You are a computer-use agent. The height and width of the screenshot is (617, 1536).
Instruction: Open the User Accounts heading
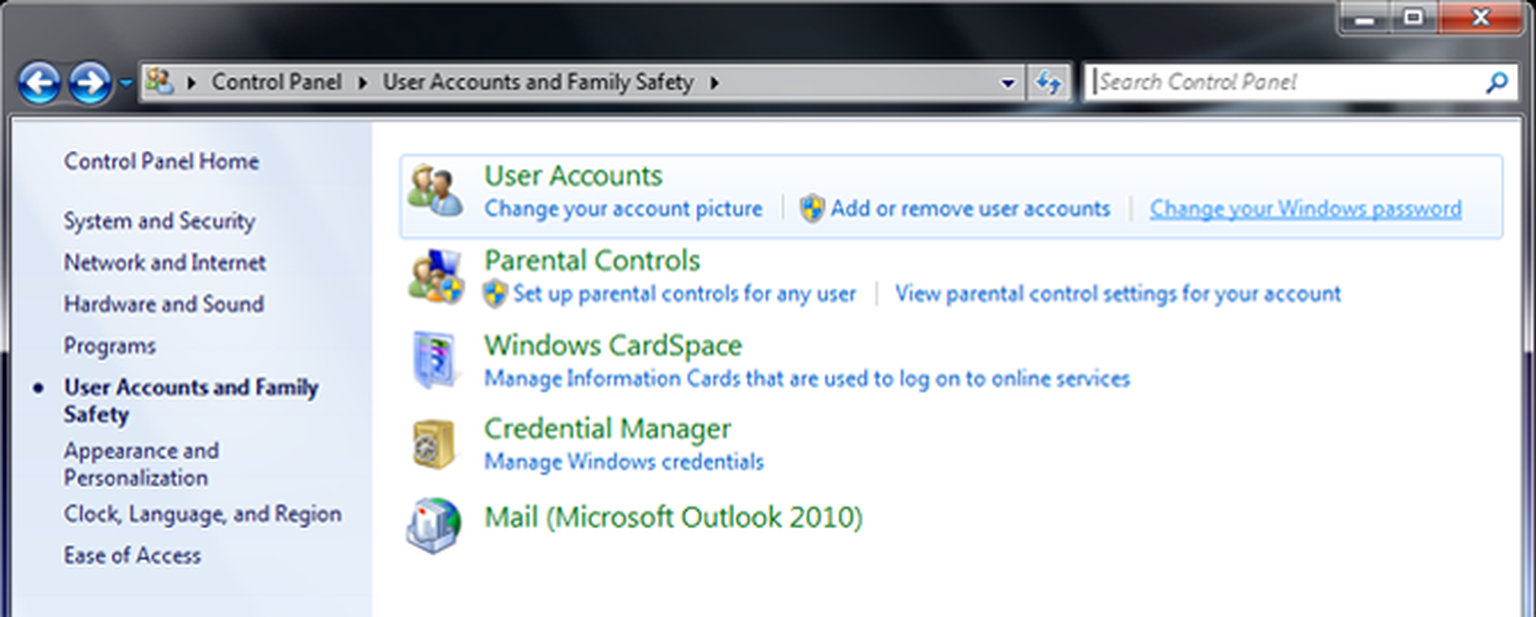[573, 176]
